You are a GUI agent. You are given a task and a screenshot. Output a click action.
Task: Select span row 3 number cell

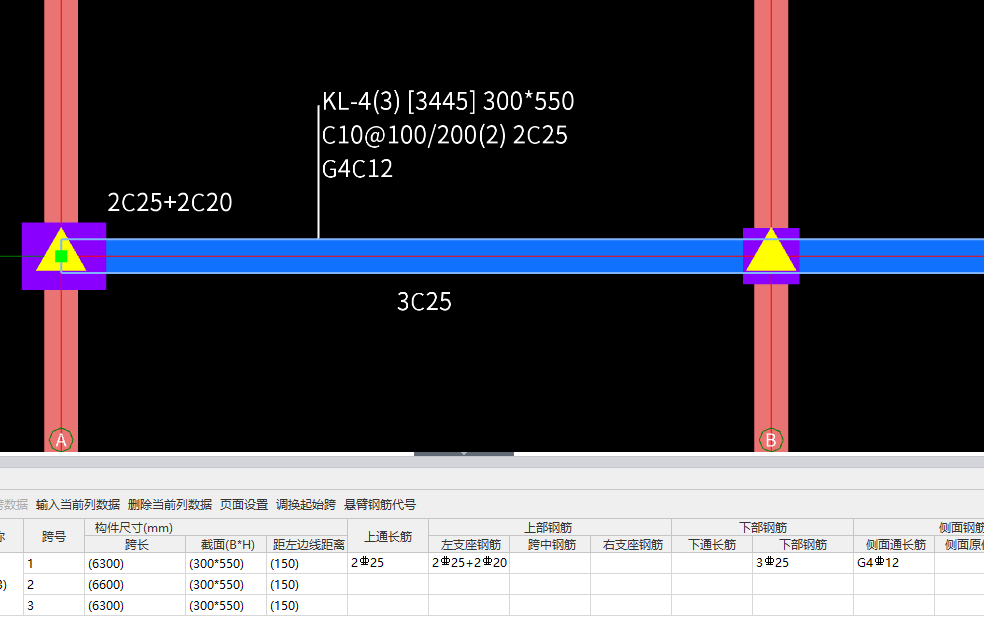tap(54, 605)
